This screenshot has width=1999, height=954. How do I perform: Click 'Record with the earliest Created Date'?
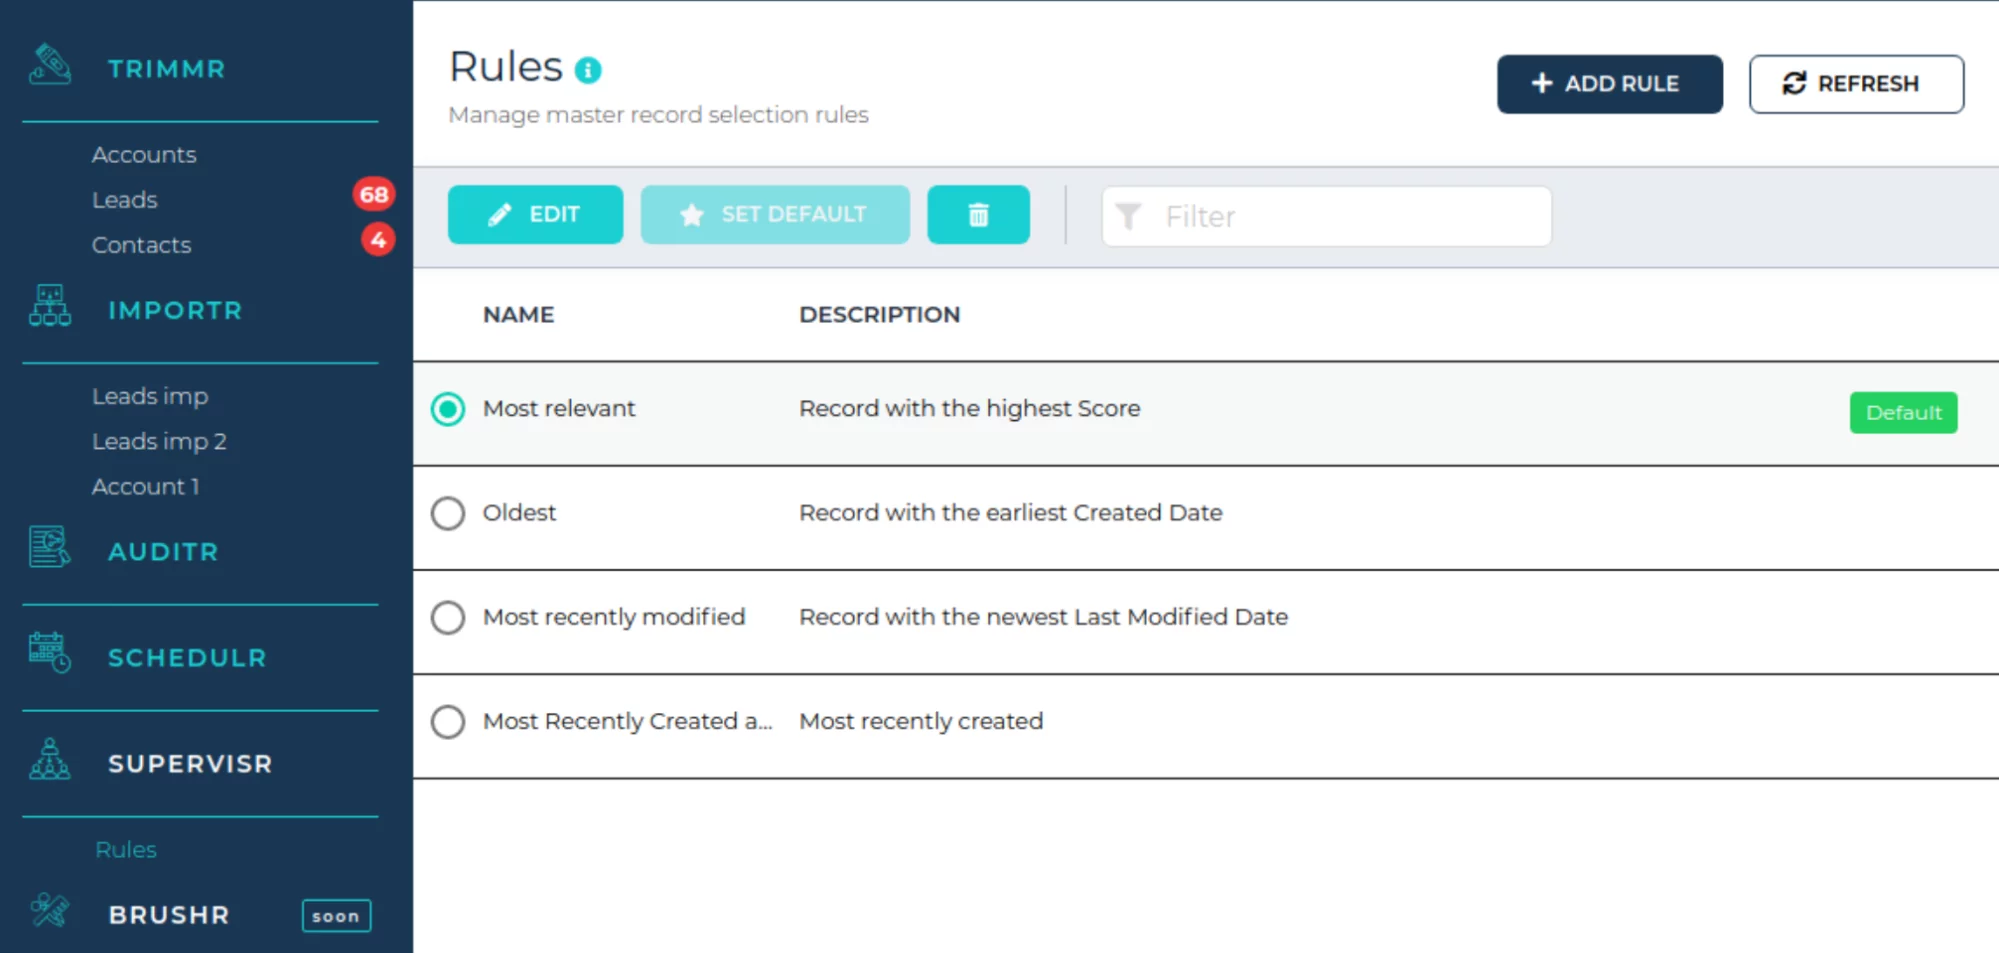pyautogui.click(x=1010, y=512)
